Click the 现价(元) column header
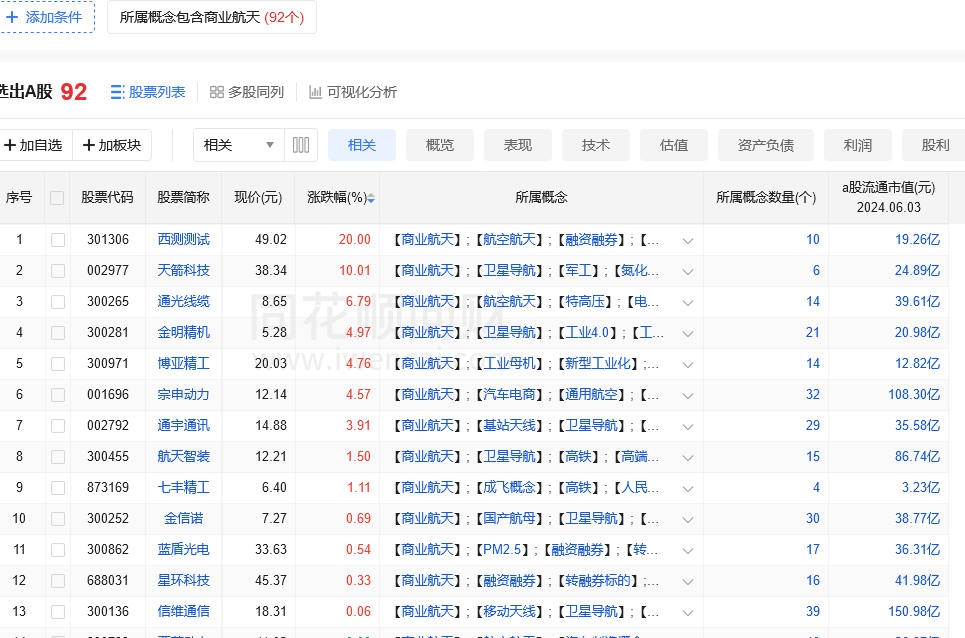The width and height of the screenshot is (965, 638). tap(258, 197)
